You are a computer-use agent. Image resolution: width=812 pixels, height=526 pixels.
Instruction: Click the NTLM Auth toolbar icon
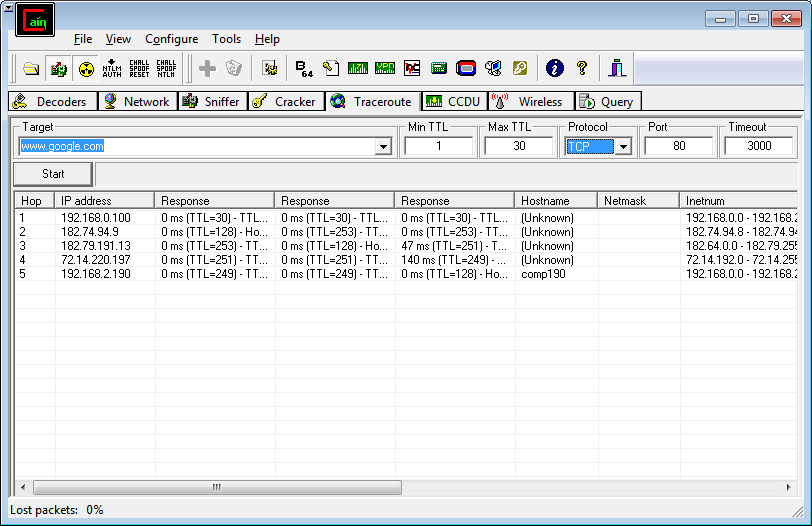113,68
